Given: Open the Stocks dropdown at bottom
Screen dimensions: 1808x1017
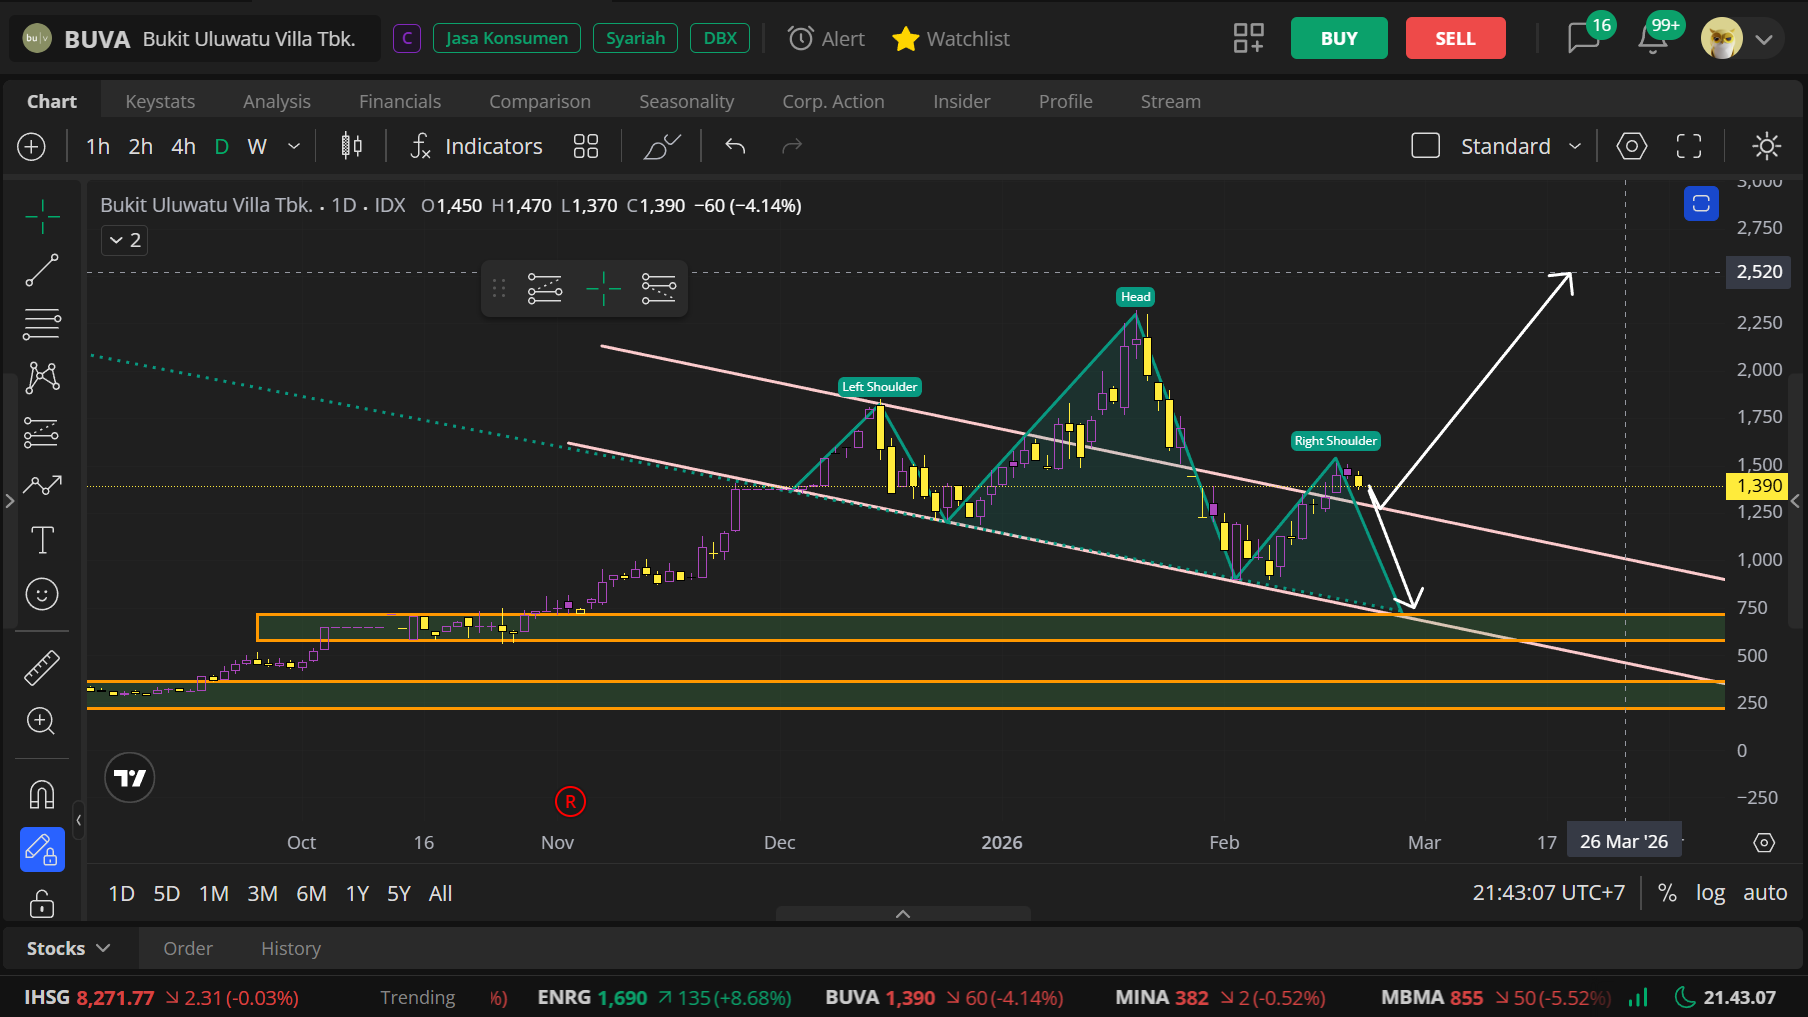Looking at the screenshot, I should coord(68,948).
